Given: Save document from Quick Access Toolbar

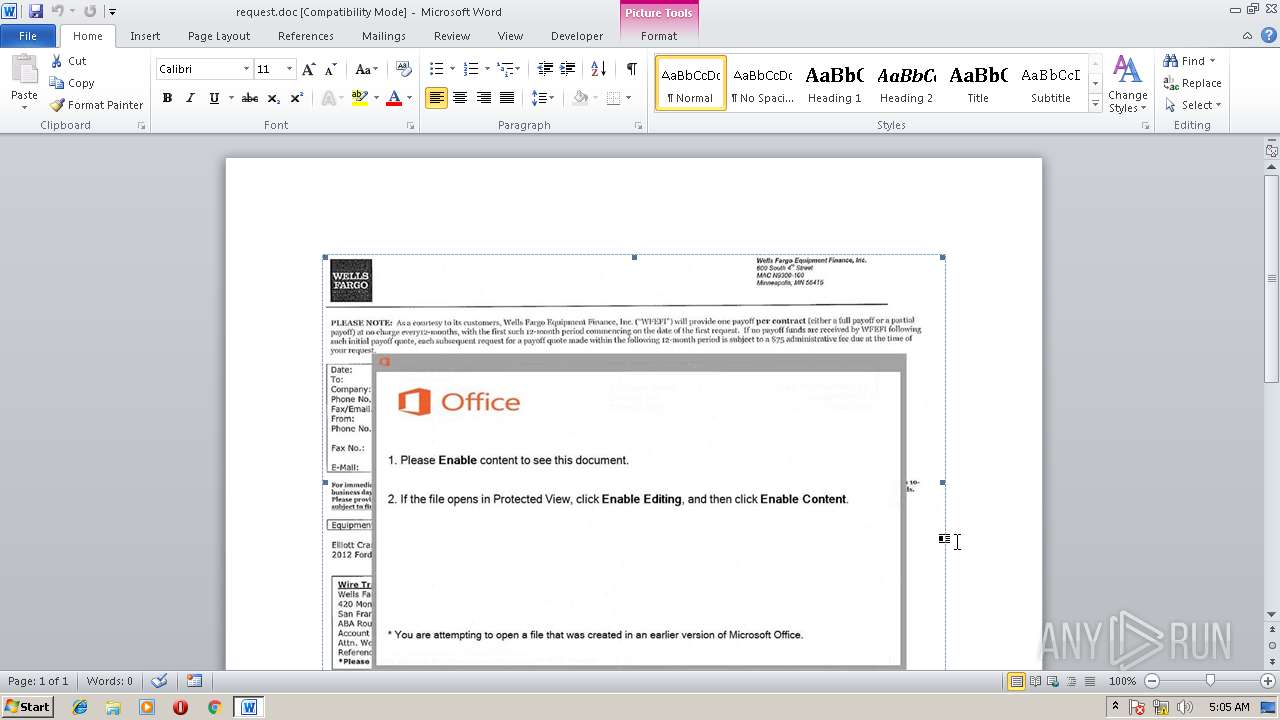Looking at the screenshot, I should coord(36,11).
